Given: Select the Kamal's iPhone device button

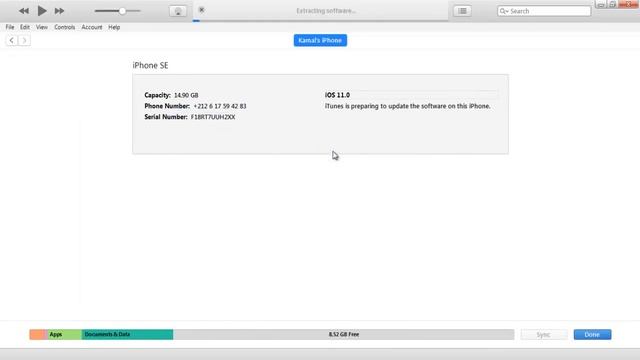Looking at the screenshot, I should click(320, 40).
